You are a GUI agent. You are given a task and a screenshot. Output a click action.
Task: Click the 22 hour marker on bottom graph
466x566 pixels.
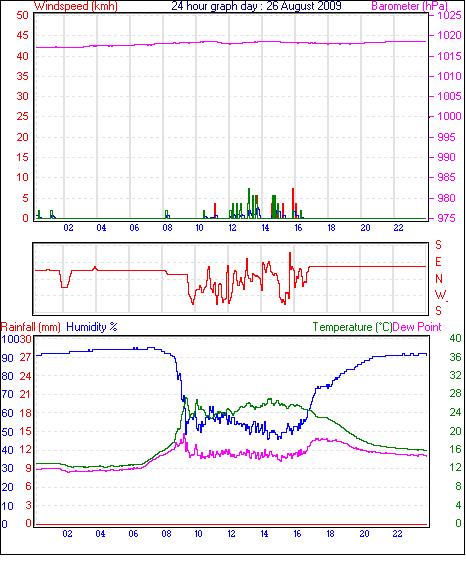pos(397,534)
